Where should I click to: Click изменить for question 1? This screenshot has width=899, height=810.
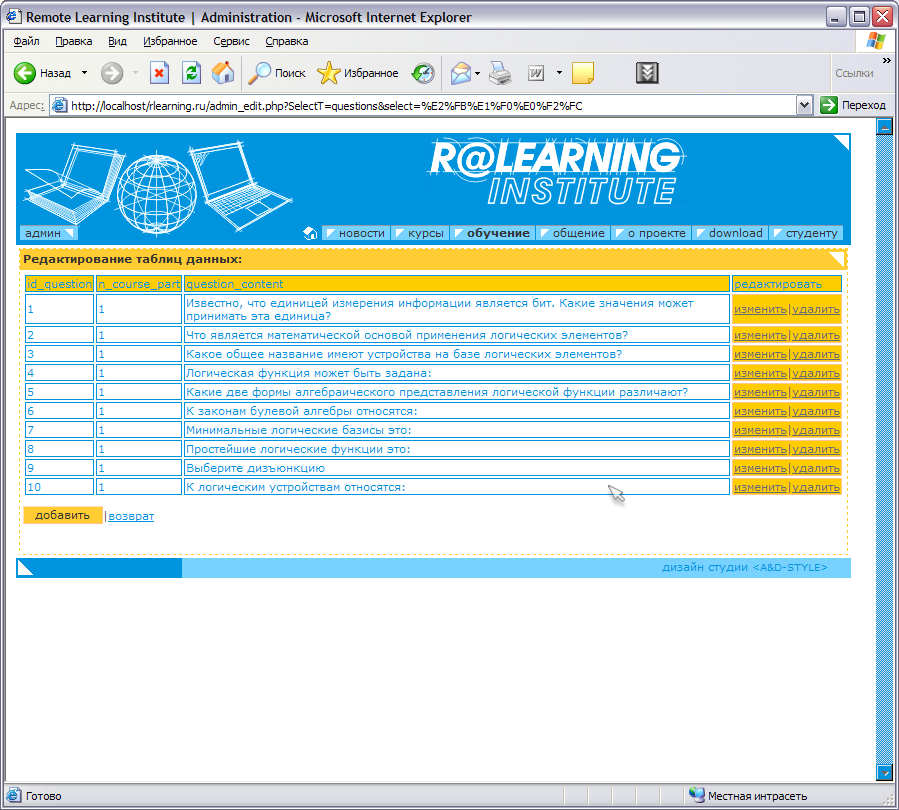click(x=760, y=310)
